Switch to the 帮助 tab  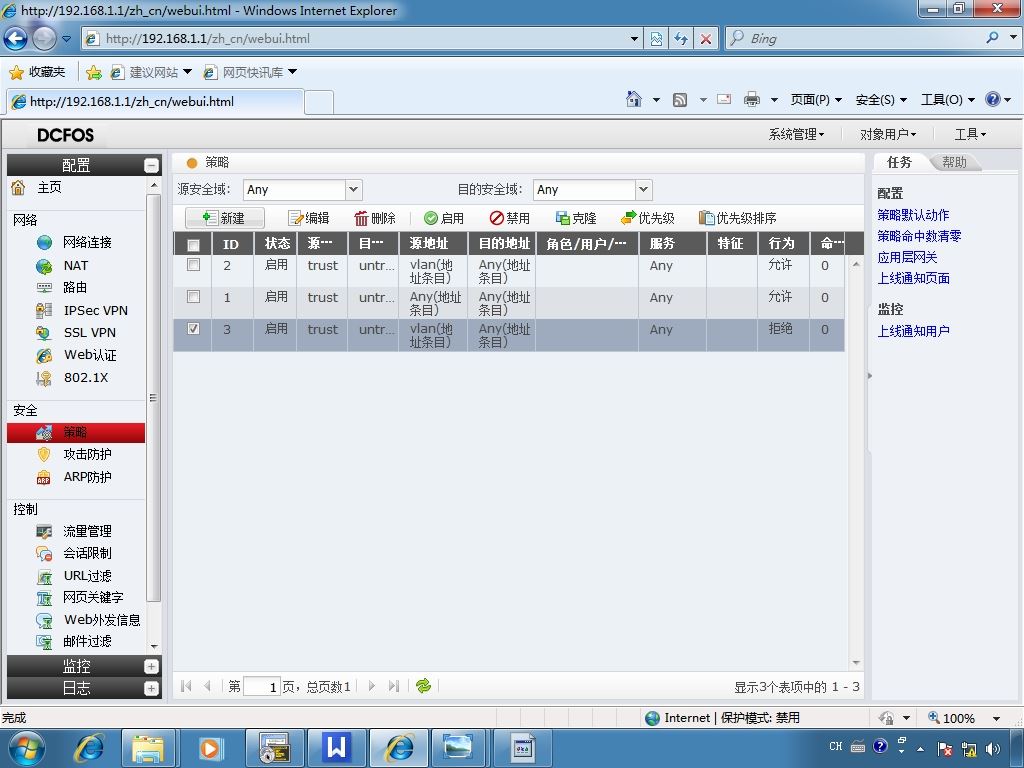(x=954, y=163)
